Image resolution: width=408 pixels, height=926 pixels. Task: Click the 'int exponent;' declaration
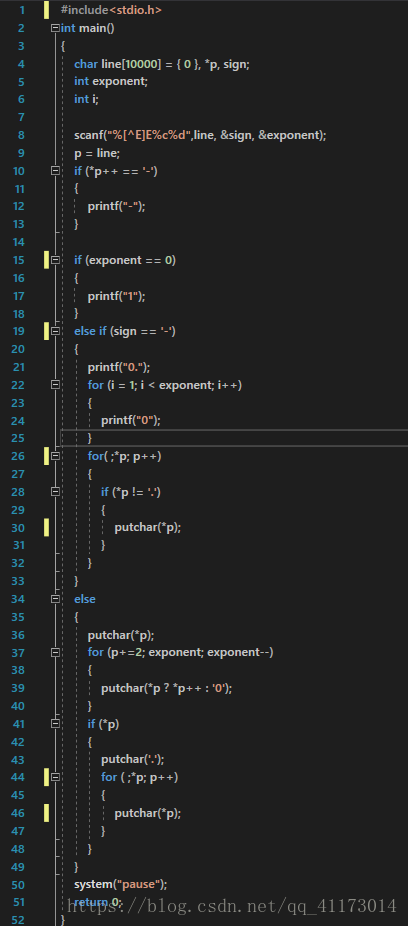click(110, 81)
